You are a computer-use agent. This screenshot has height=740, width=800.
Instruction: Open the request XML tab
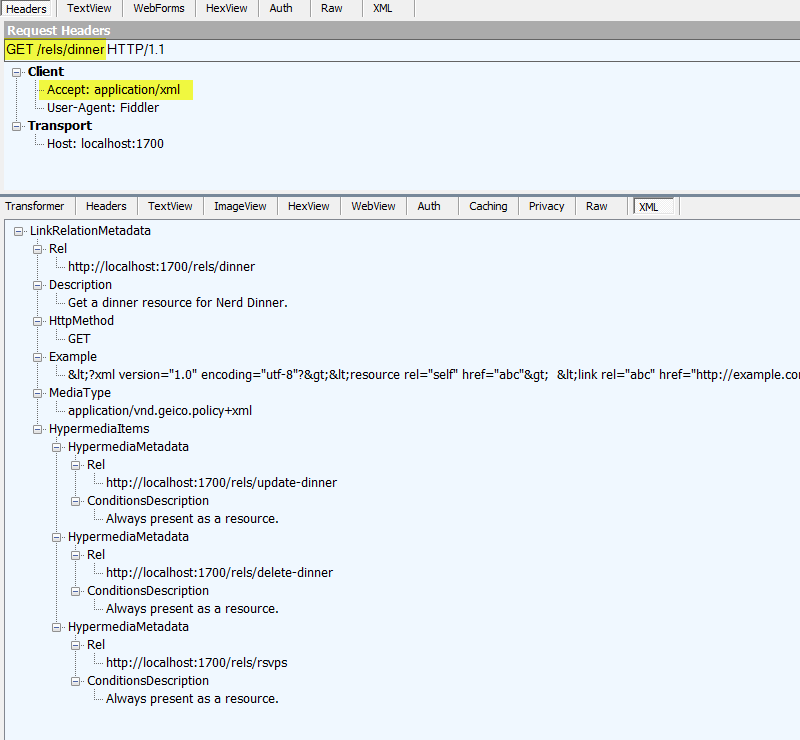click(383, 8)
